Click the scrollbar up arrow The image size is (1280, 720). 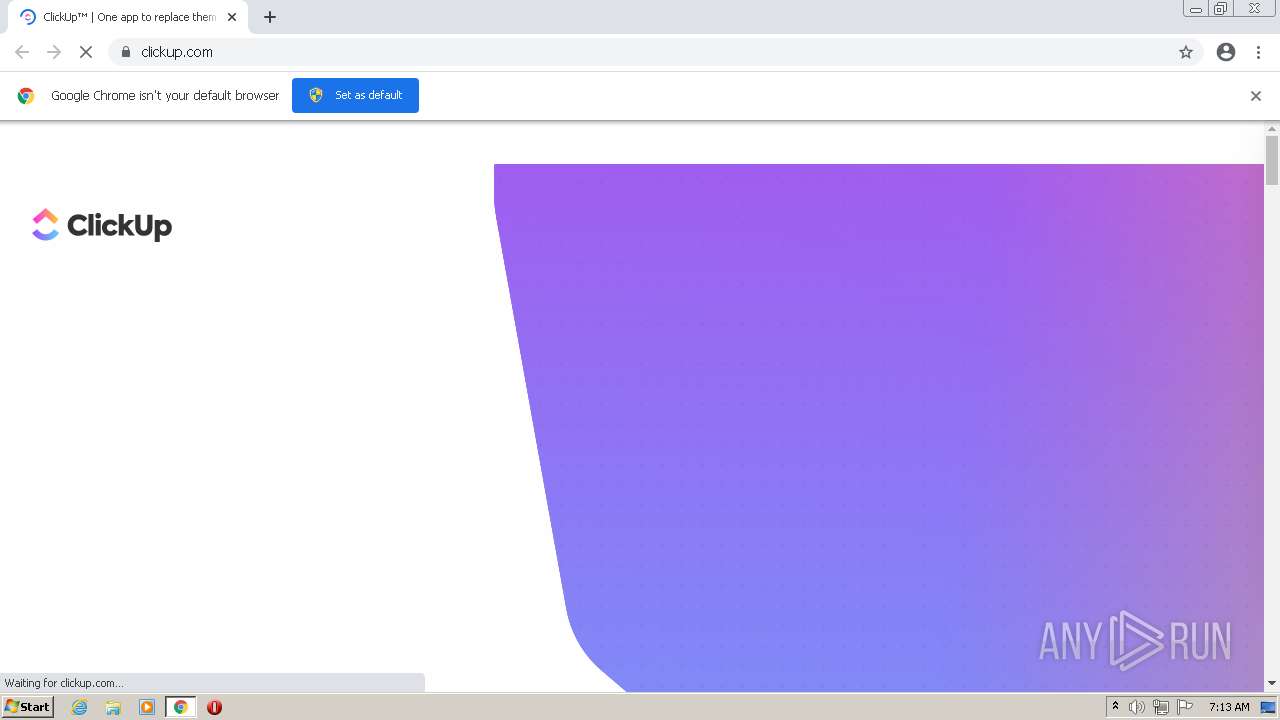tap(1272, 128)
